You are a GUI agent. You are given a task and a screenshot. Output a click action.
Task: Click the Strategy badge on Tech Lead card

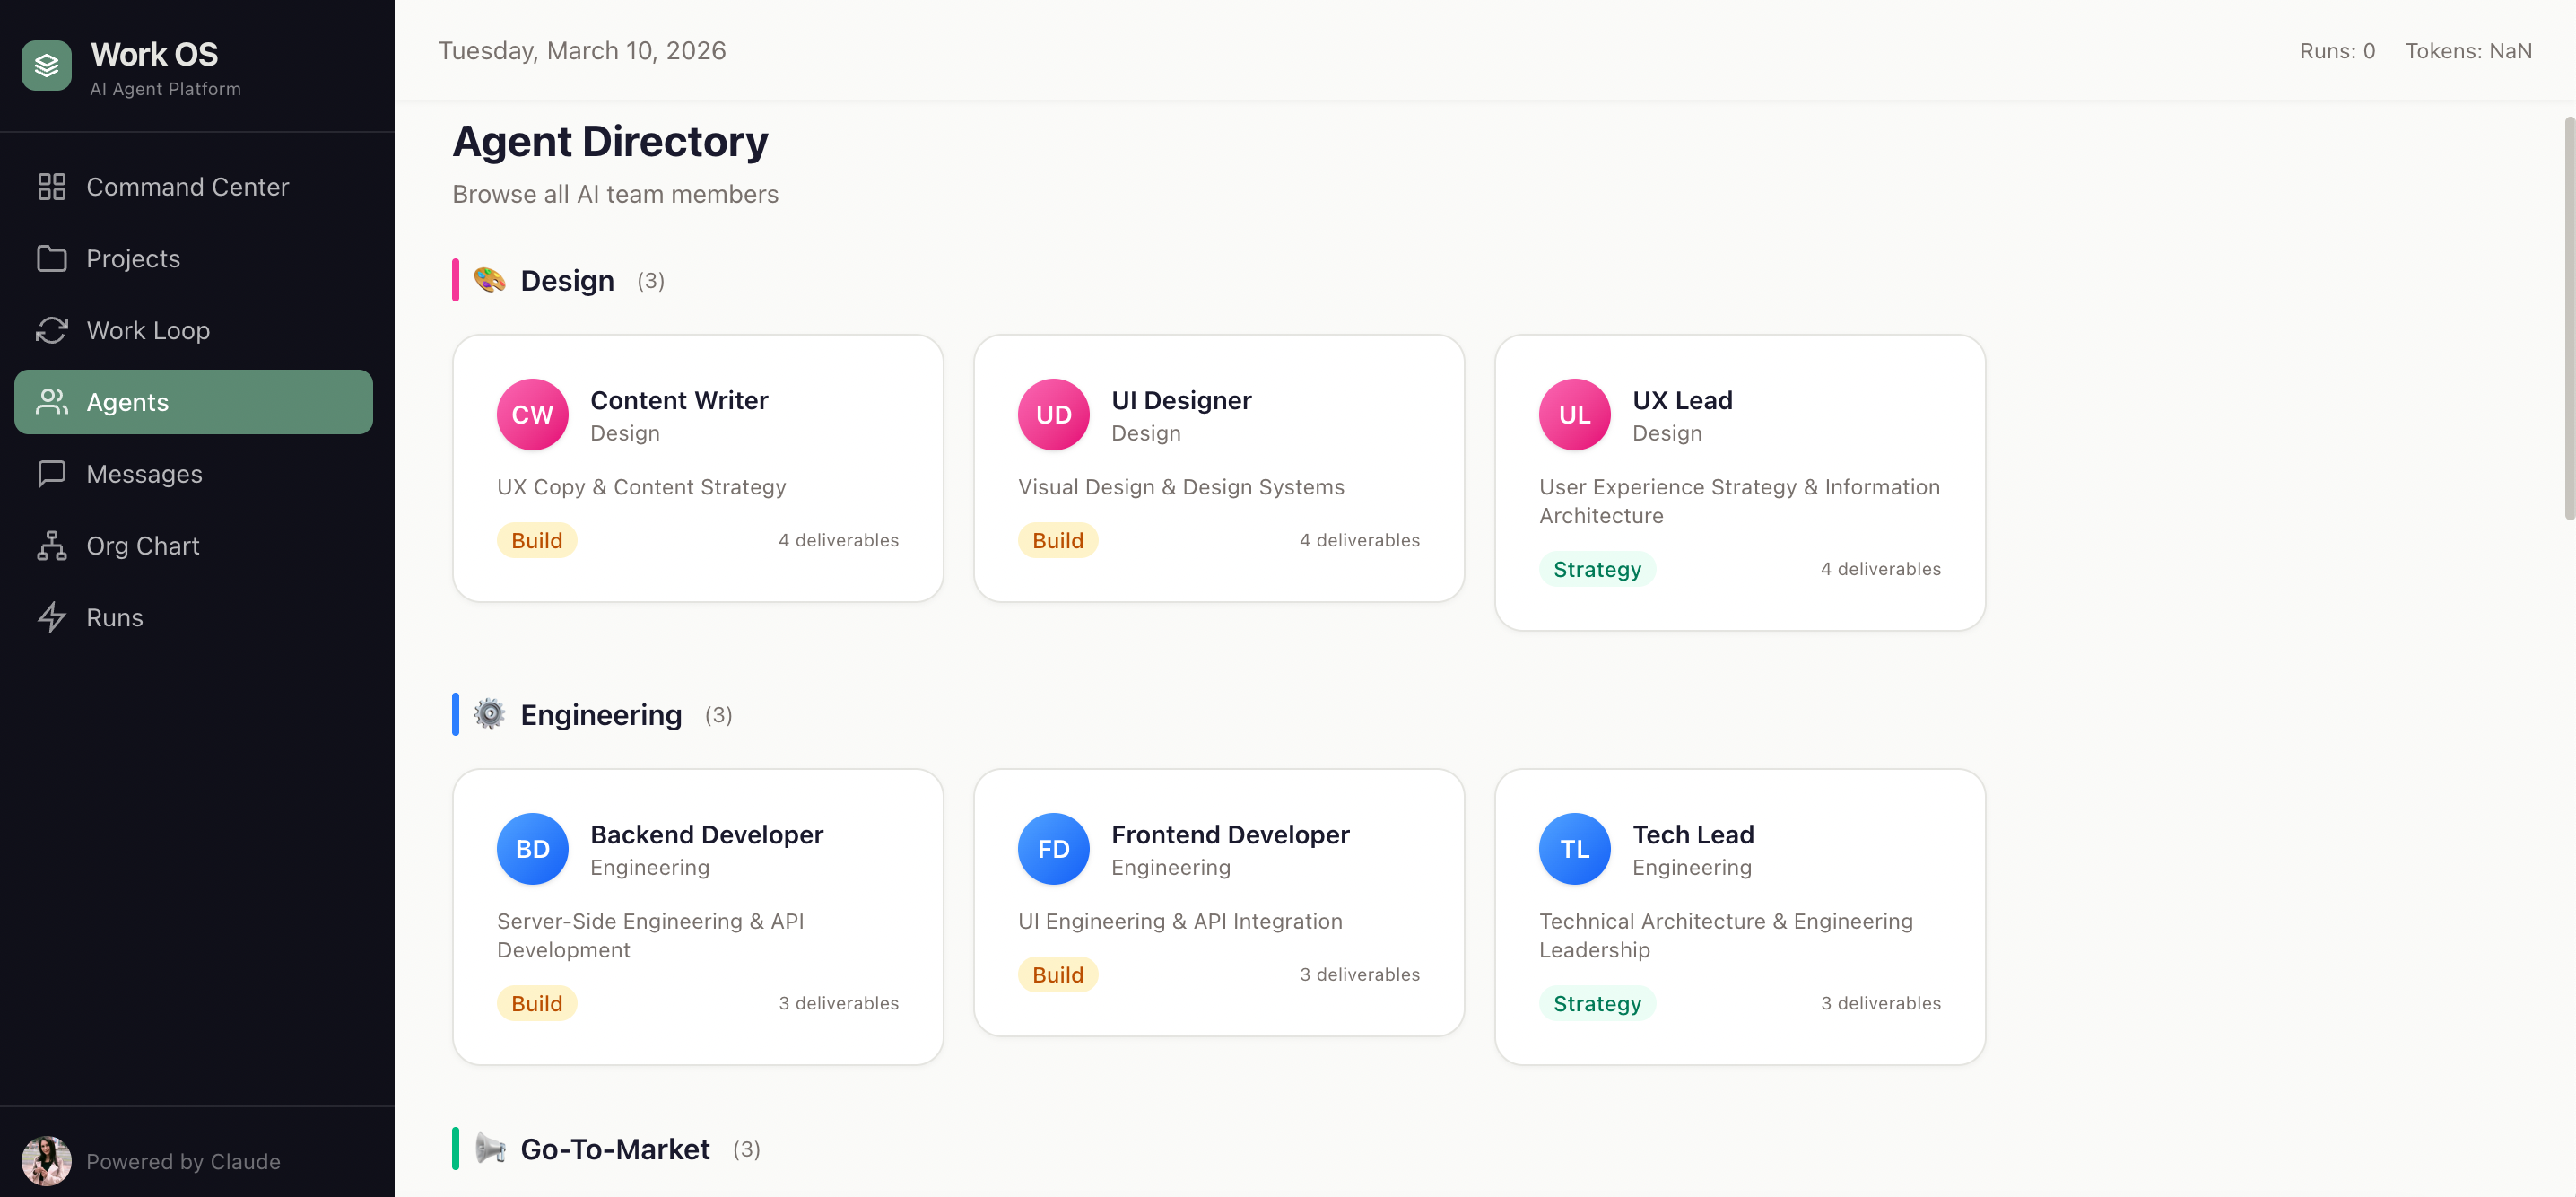coord(1596,1003)
